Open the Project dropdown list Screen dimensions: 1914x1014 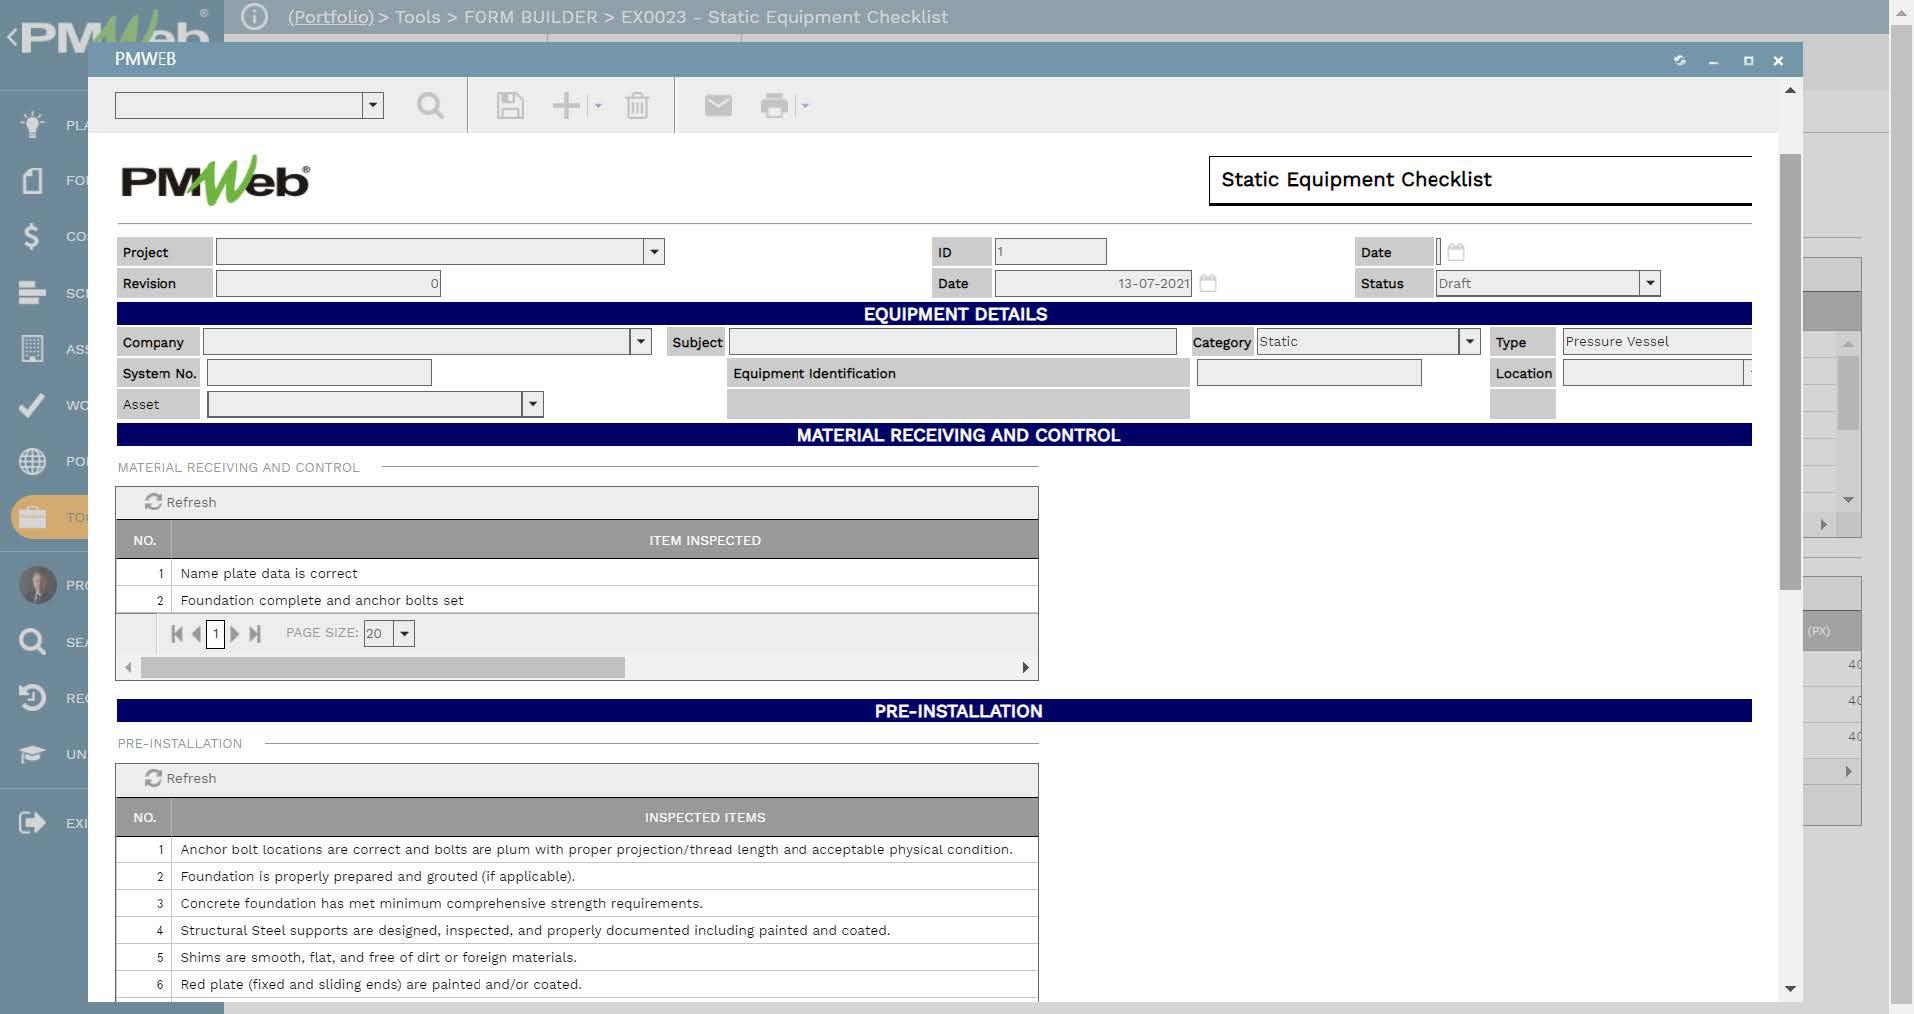point(654,252)
